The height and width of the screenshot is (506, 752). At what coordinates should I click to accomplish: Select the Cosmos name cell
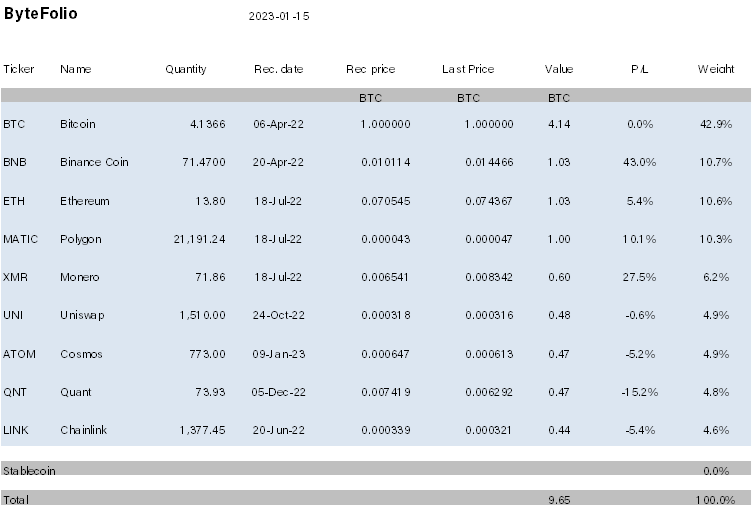tap(81, 354)
